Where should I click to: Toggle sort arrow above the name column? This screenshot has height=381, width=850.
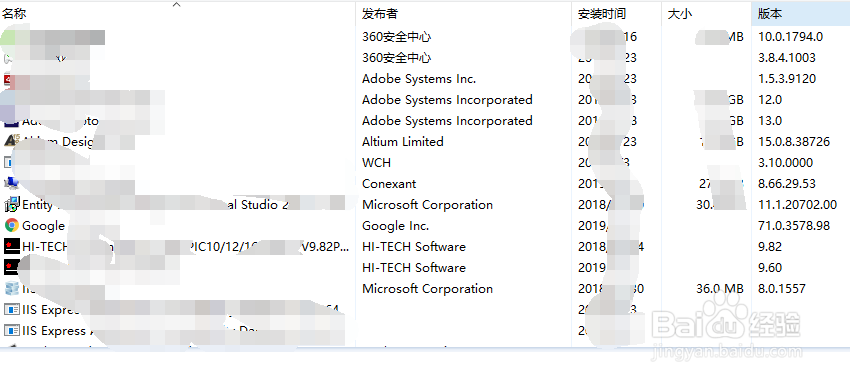pos(177,5)
